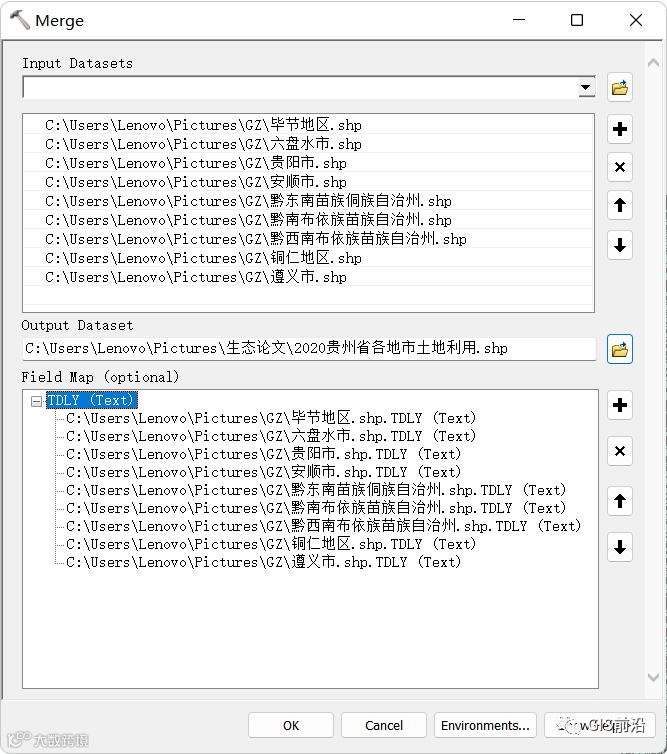Move input dataset down arrow
The width and height of the screenshot is (667, 754).
tap(619, 245)
